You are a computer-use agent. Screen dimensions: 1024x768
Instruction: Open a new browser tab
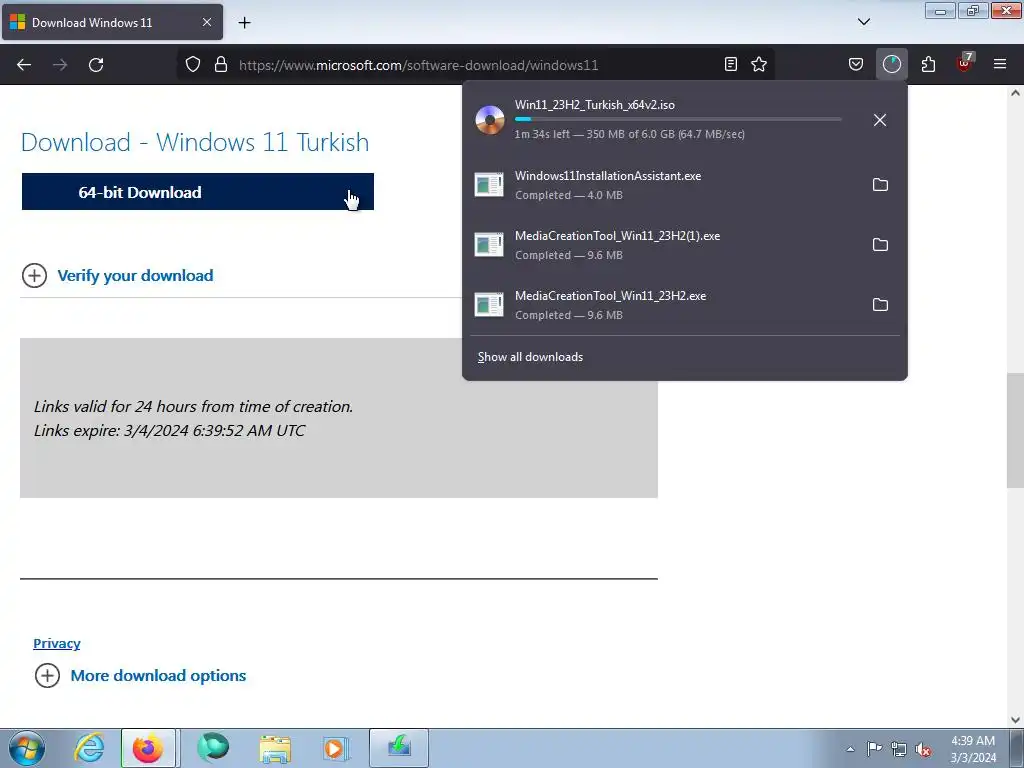(244, 23)
